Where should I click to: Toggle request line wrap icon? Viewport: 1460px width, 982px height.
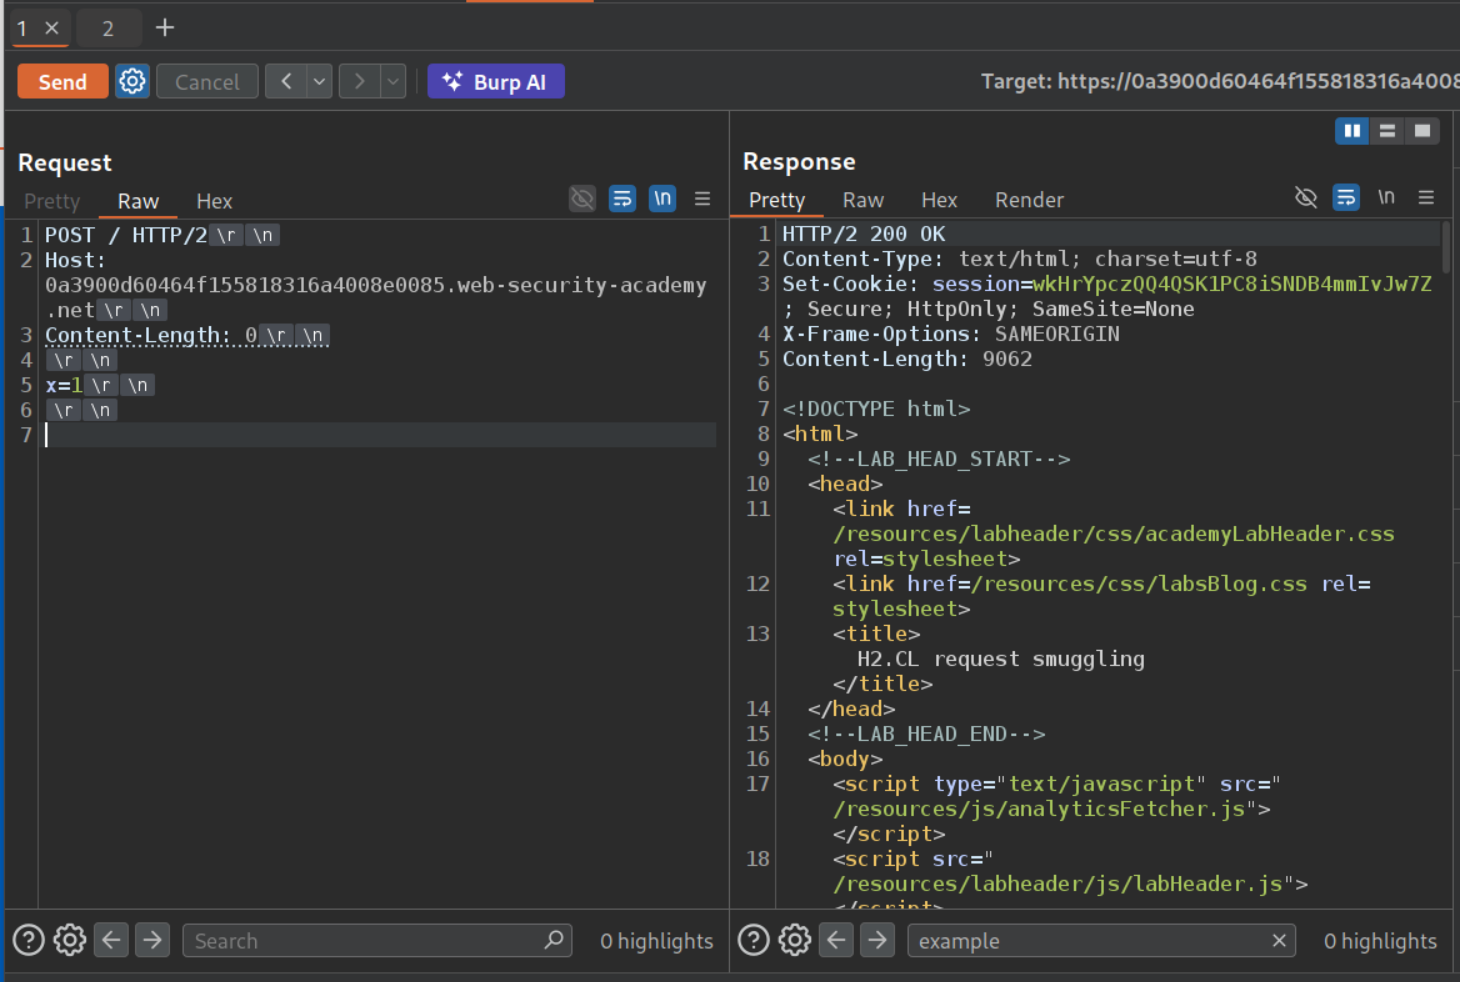[622, 199]
